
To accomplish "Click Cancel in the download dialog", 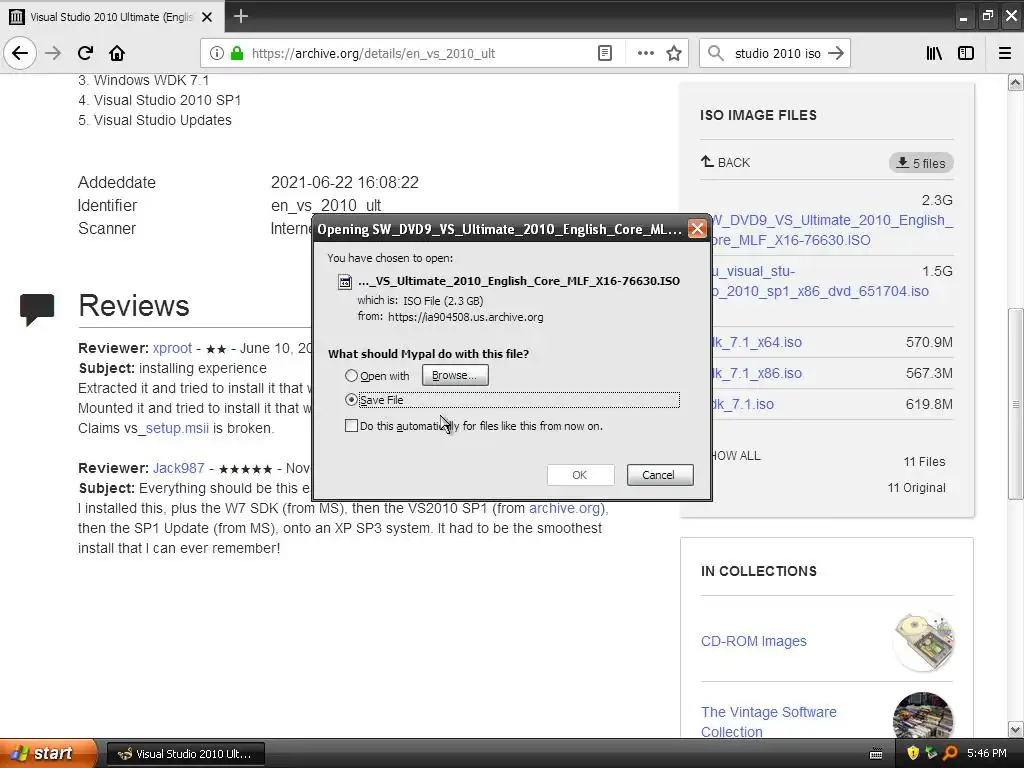I will pos(659,475).
